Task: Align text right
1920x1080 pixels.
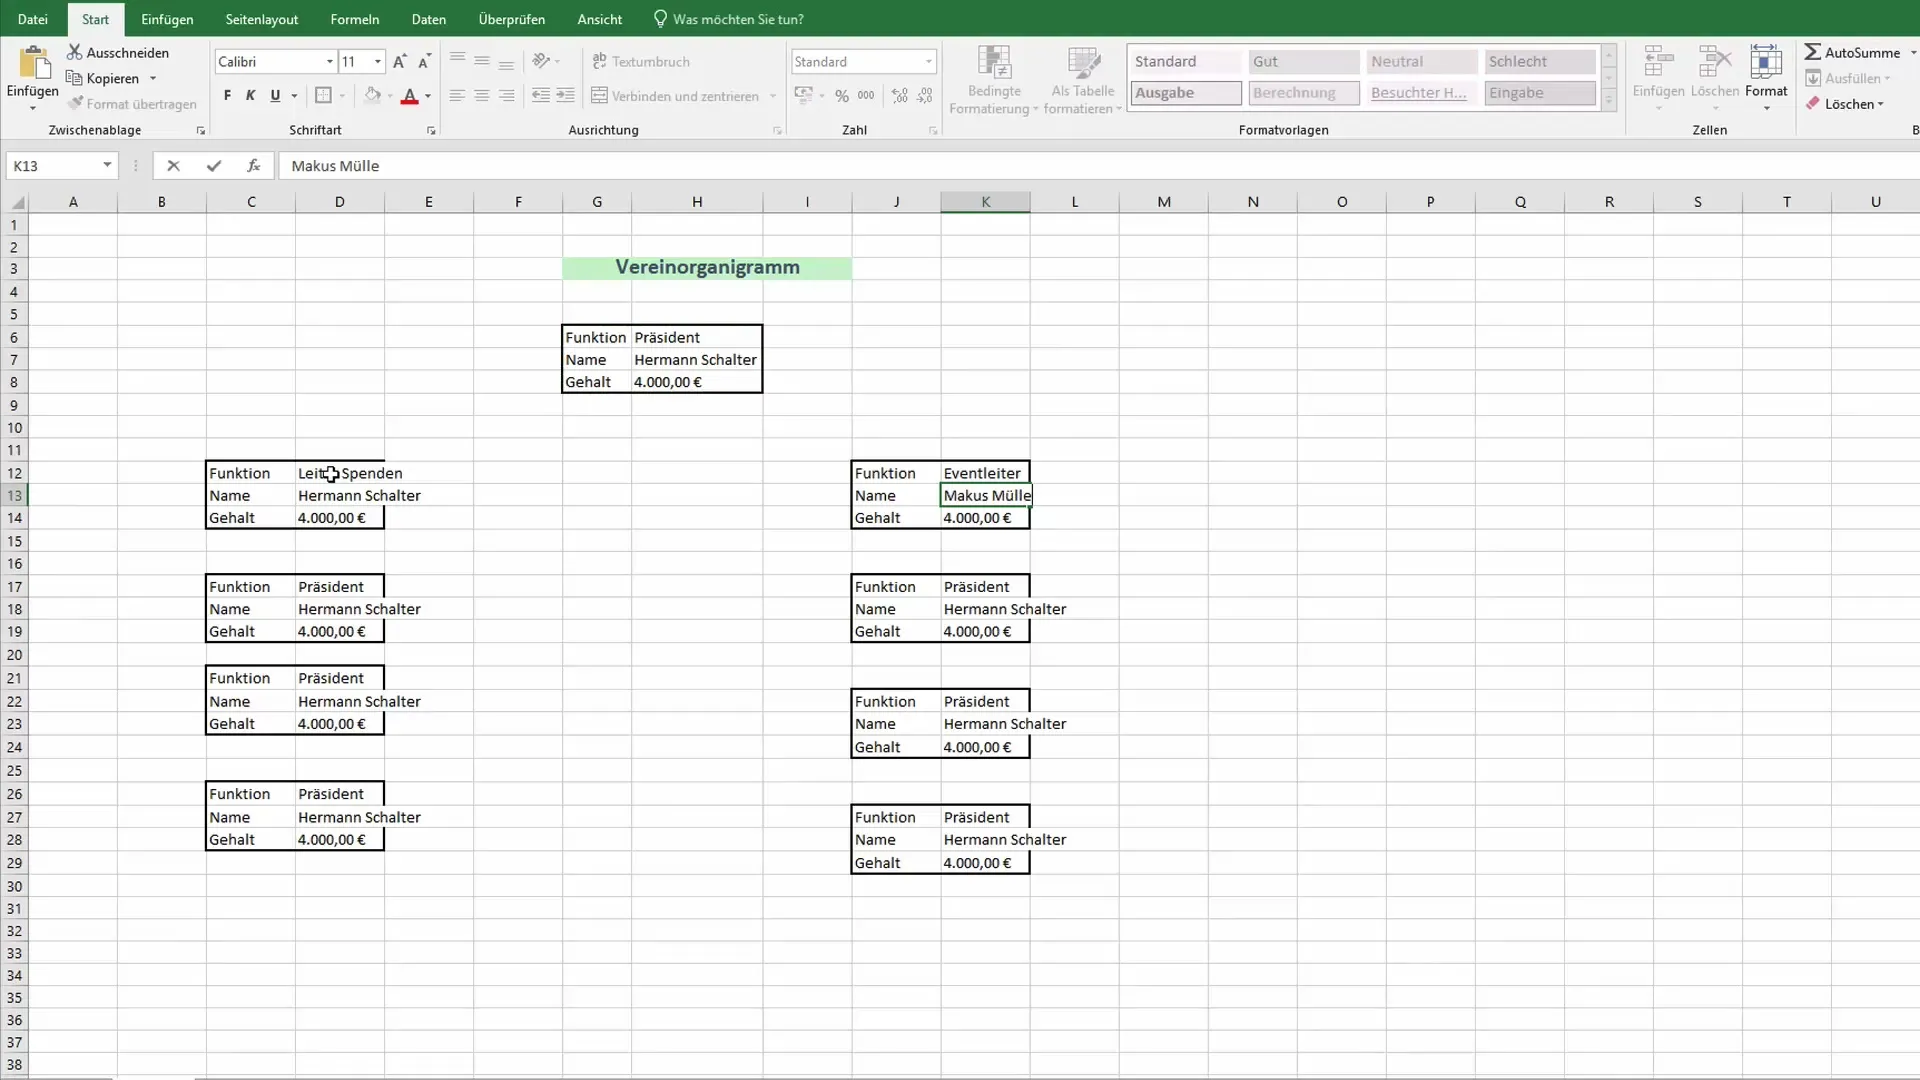Action: tap(506, 96)
